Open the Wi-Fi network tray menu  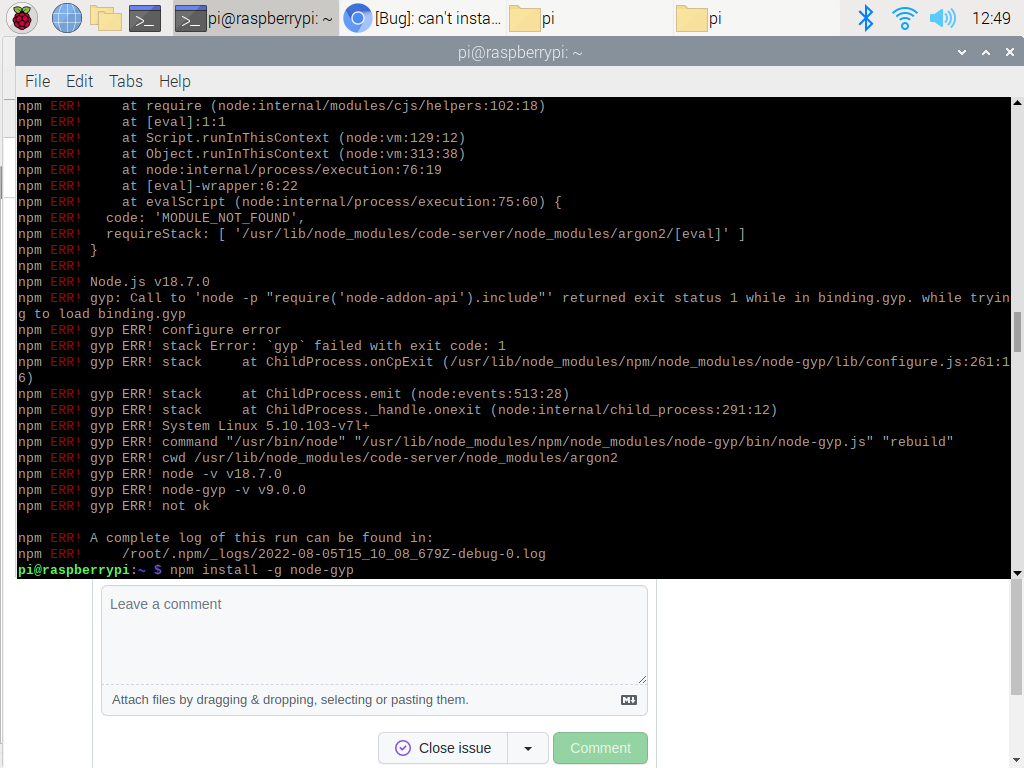(904, 18)
